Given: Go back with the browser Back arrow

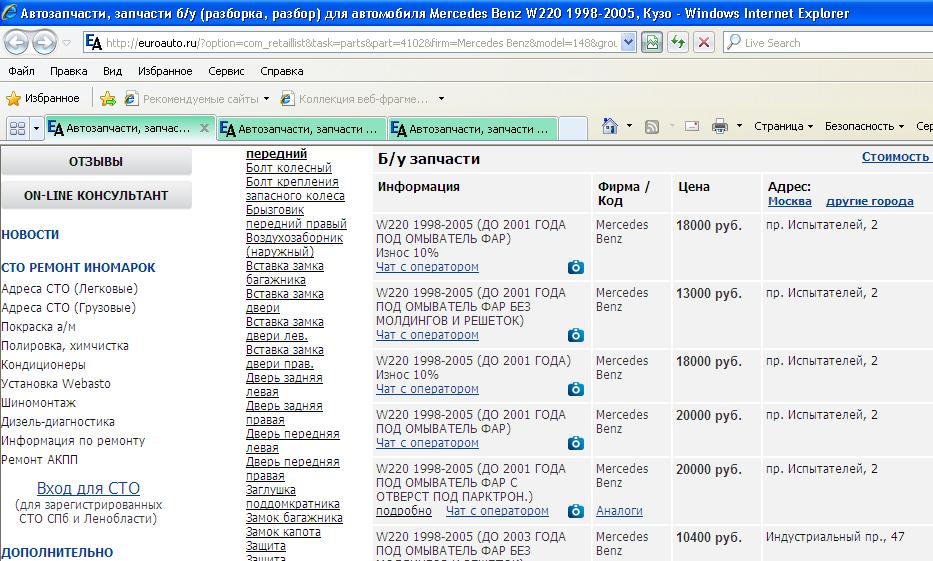Looking at the screenshot, I should pos(17,42).
